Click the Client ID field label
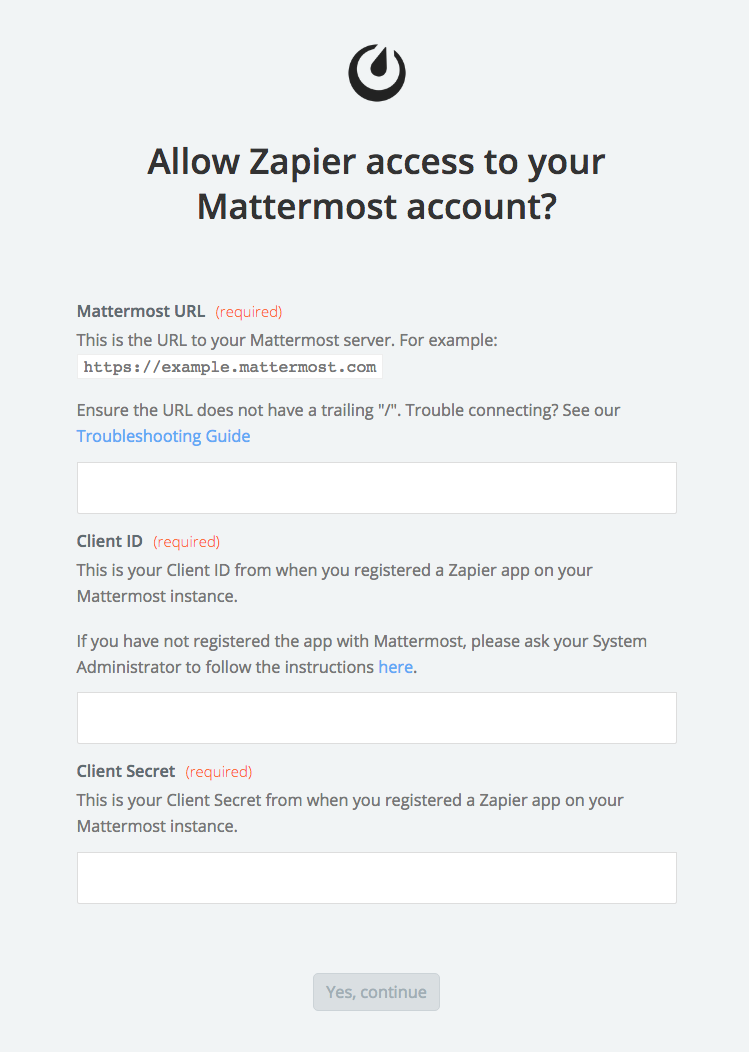749x1052 pixels. 109,541
